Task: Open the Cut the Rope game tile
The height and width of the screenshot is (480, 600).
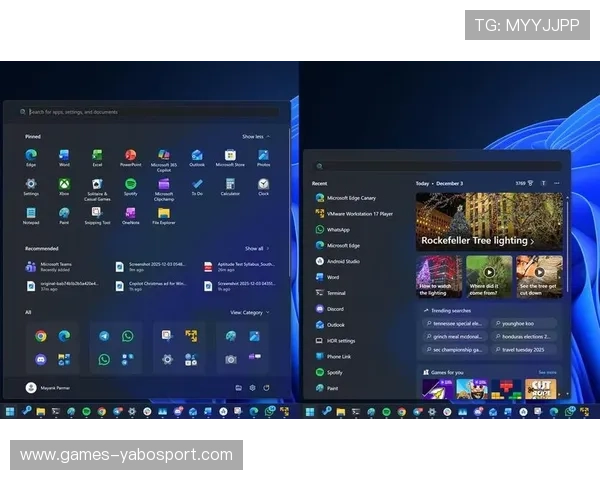Action: point(540,389)
